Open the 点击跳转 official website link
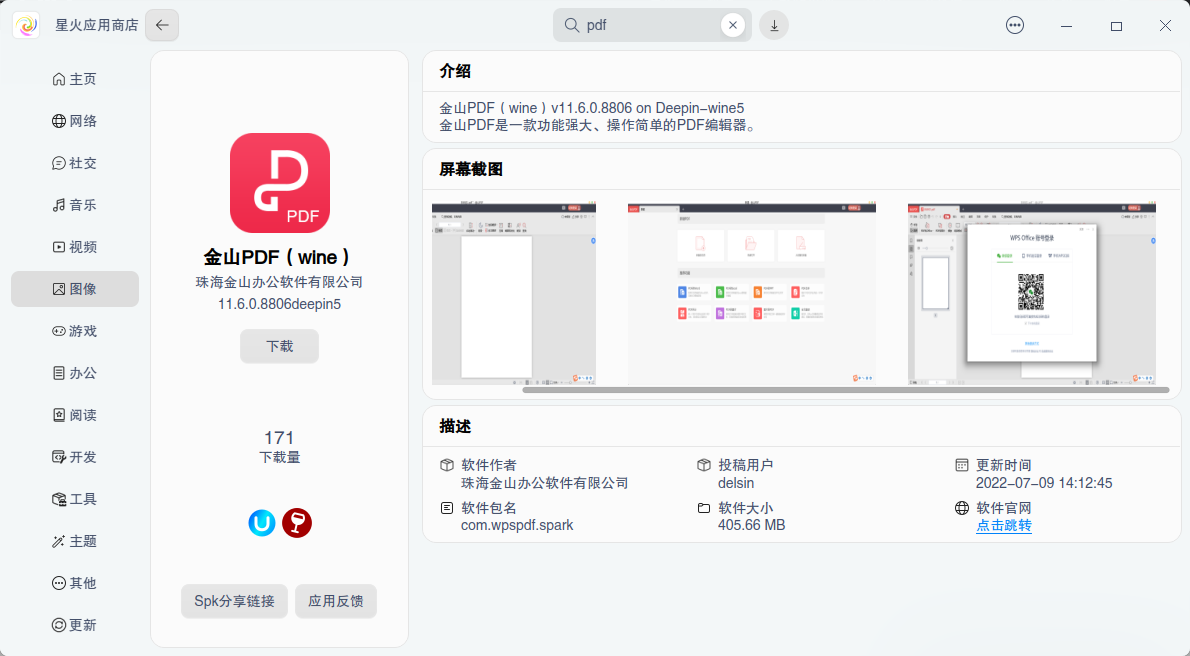The height and width of the screenshot is (656, 1190). tap(1004, 524)
